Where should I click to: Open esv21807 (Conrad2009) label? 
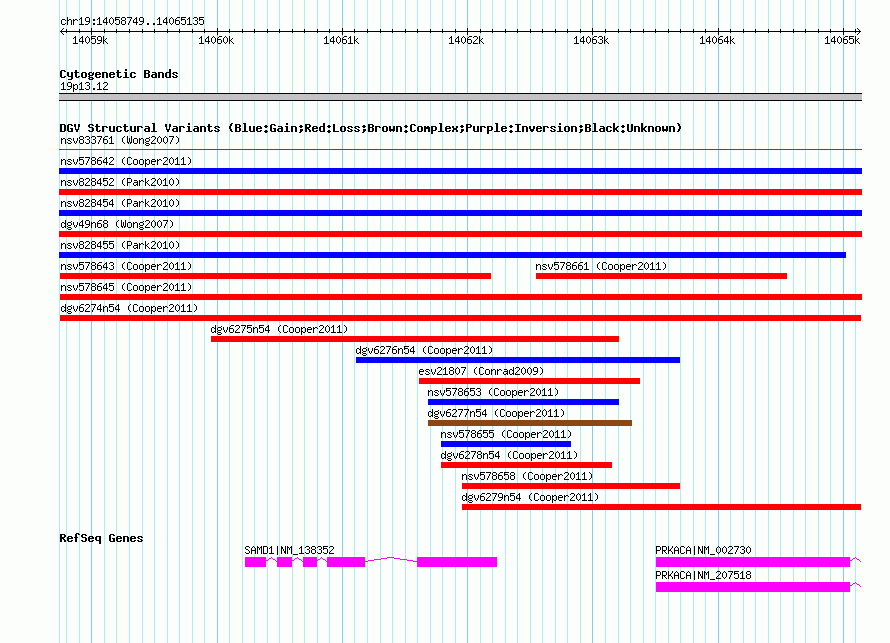pyautogui.click(x=481, y=371)
